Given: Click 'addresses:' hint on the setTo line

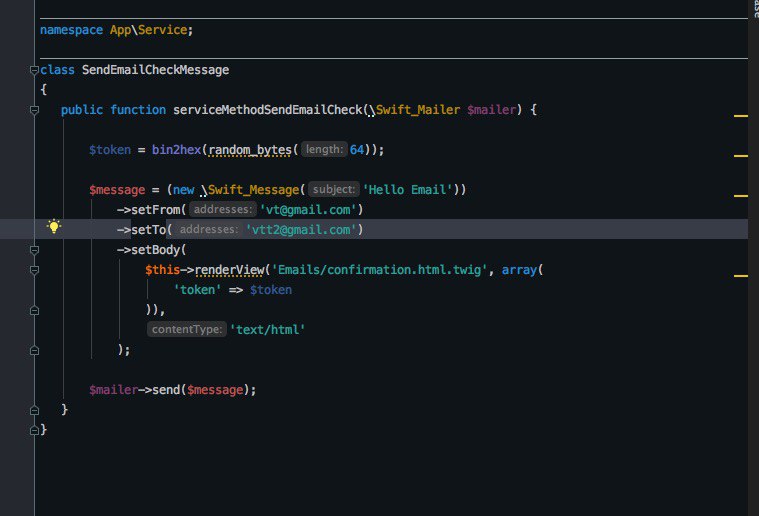Looking at the screenshot, I should coord(209,229).
